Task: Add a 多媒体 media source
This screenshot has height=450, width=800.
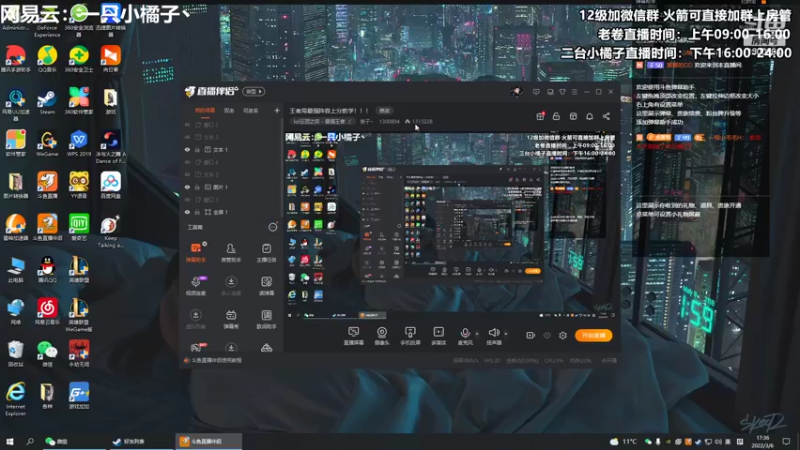Action: [x=438, y=336]
